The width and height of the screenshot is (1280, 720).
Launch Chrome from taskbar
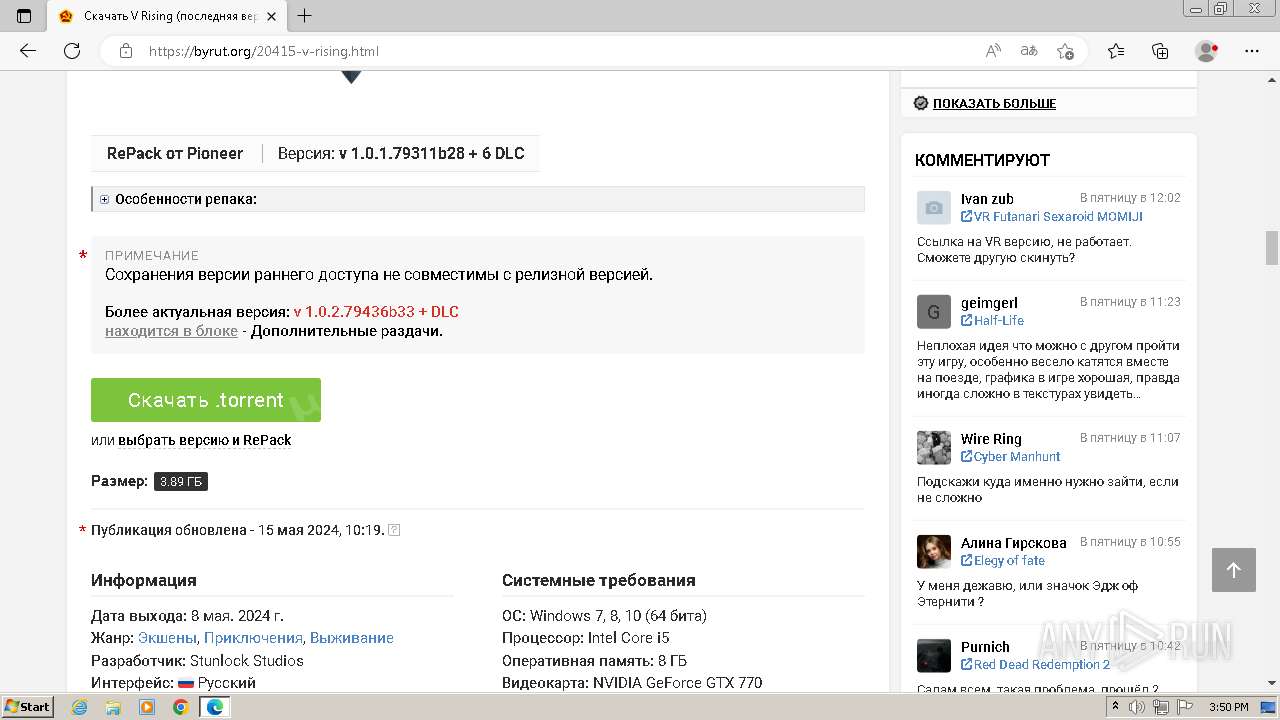point(180,707)
